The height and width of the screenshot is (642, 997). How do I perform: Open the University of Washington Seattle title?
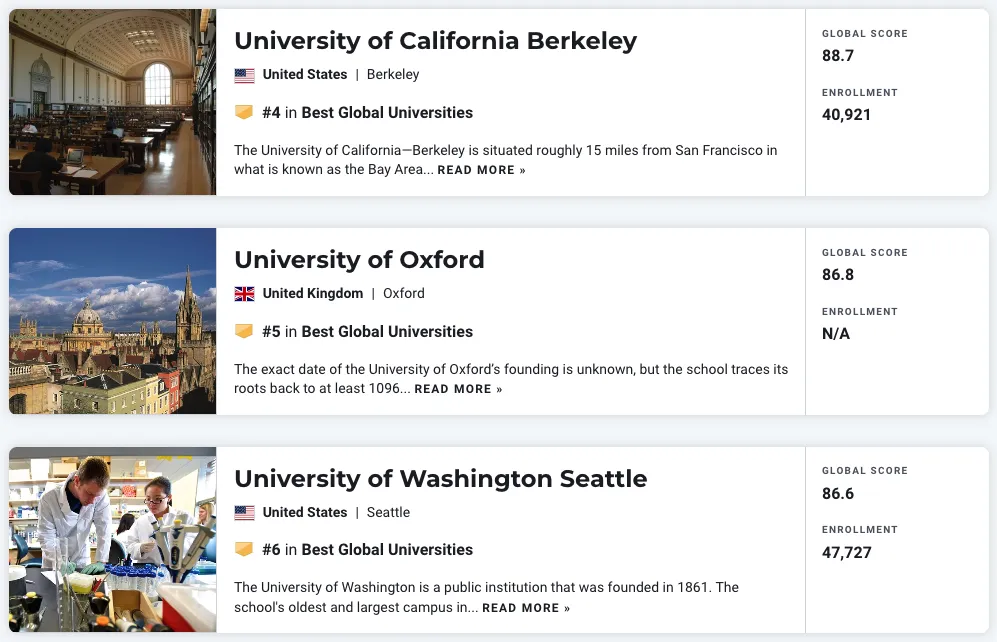pyautogui.click(x=440, y=478)
